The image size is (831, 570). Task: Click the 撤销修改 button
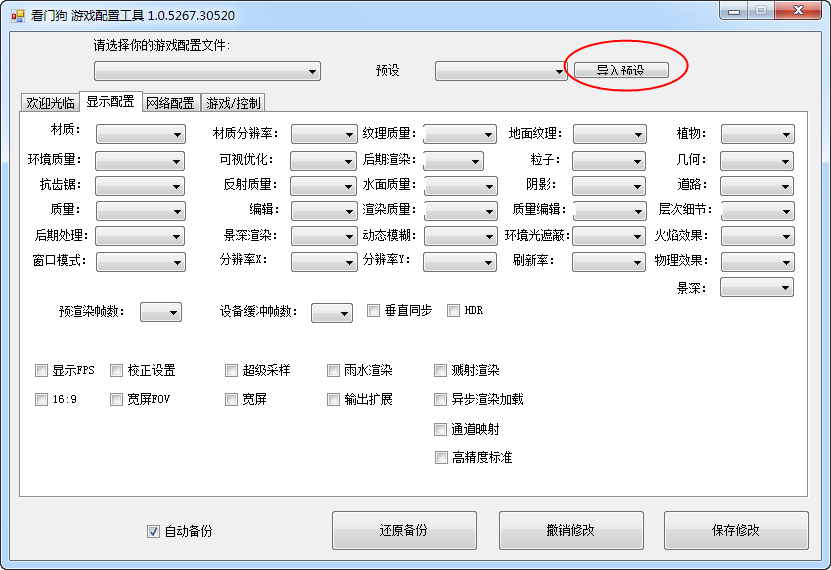(x=571, y=530)
